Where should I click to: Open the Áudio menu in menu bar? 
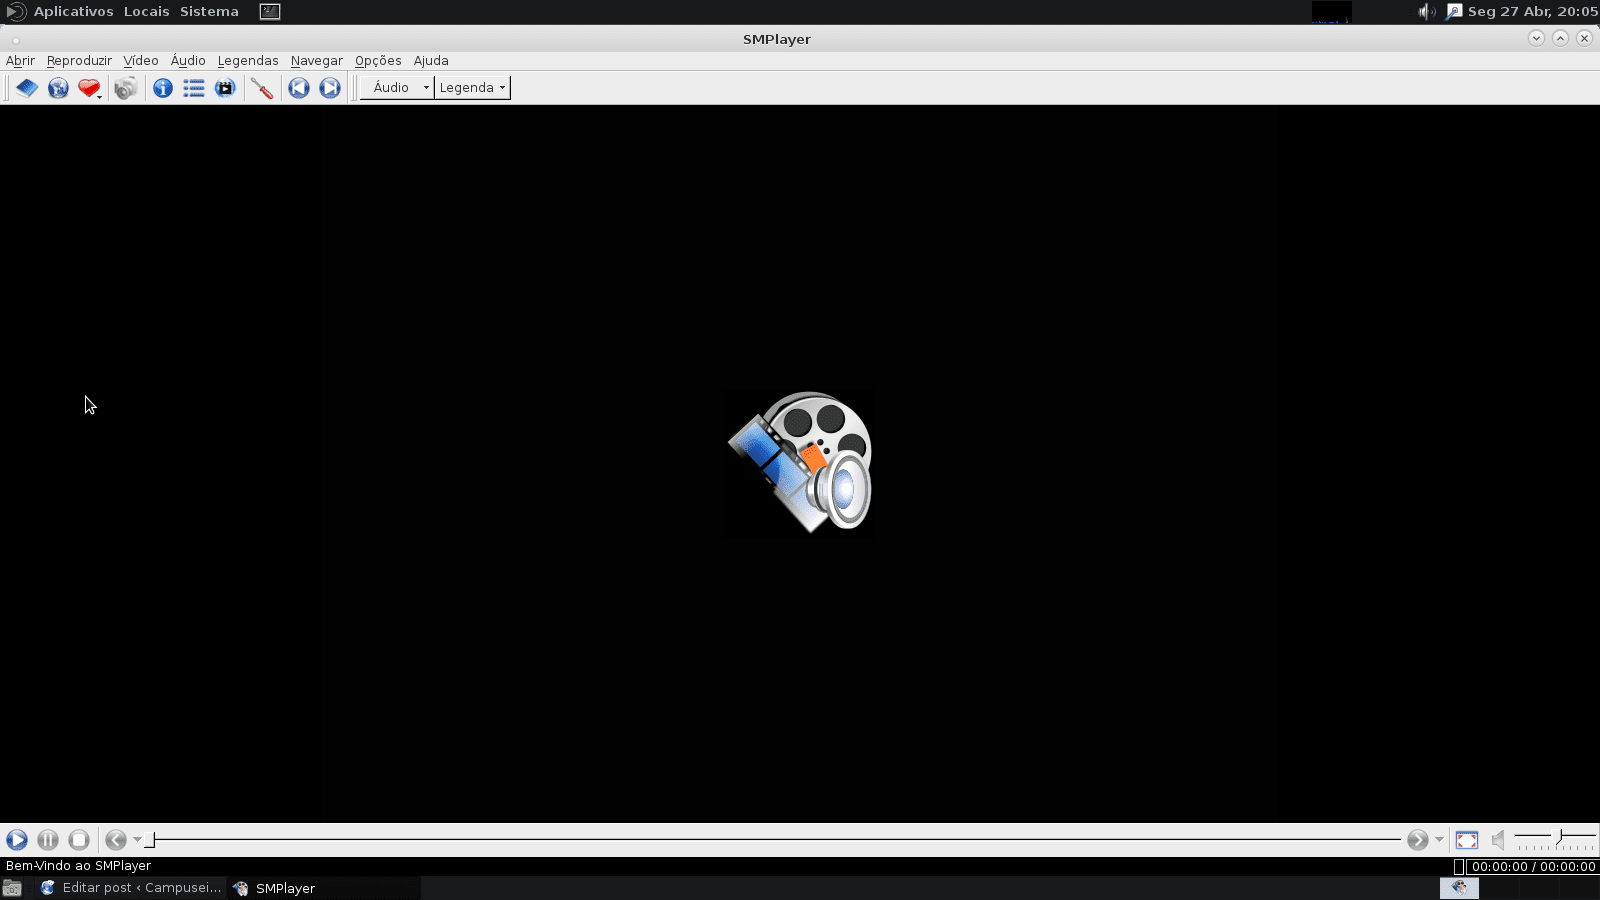[188, 61]
